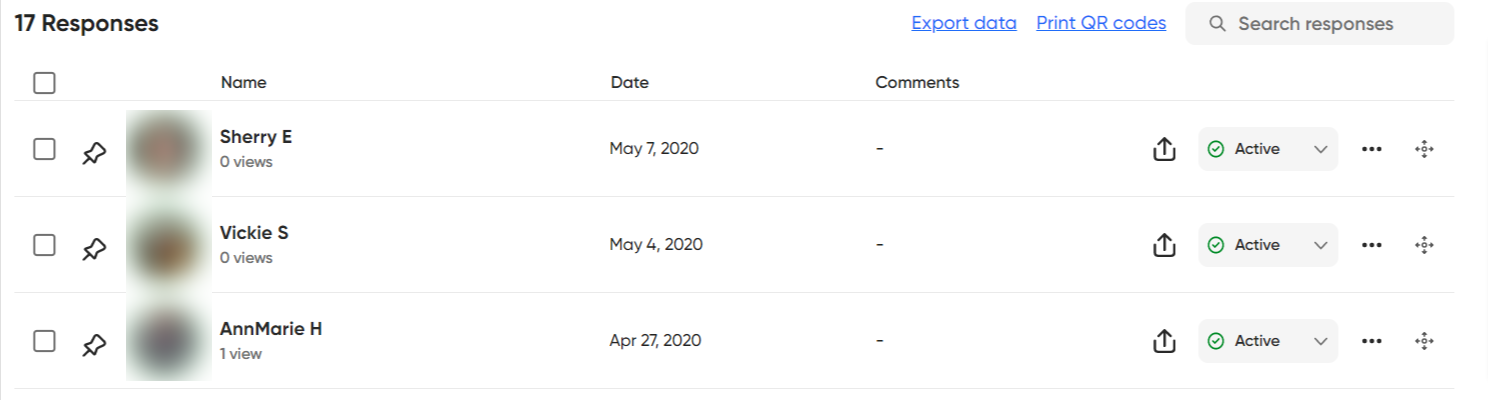1488x400 pixels.
Task: Pin AnnMarie H's response
Action: [x=94, y=345]
